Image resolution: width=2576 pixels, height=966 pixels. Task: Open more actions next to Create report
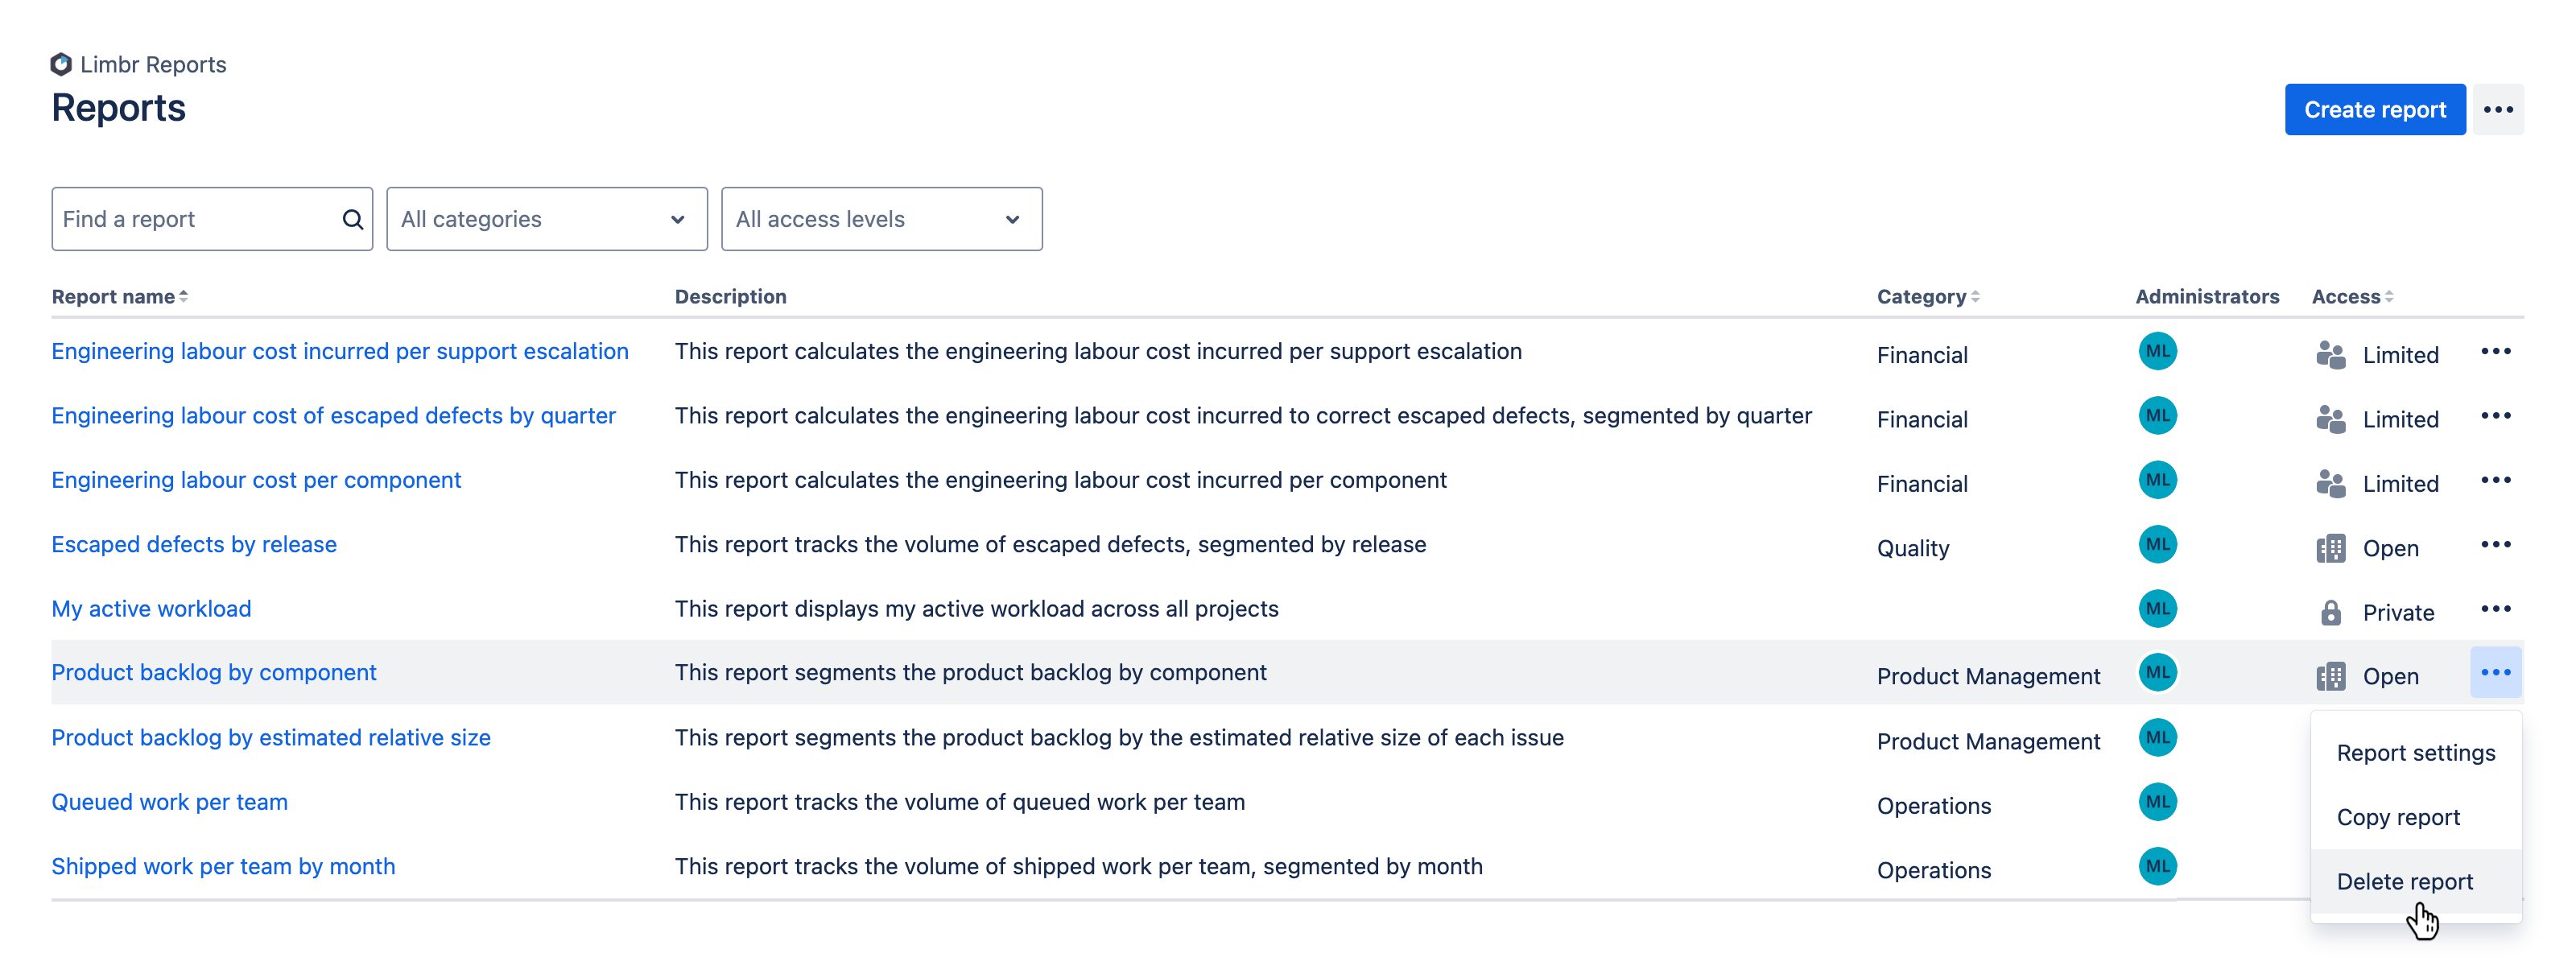point(2497,110)
